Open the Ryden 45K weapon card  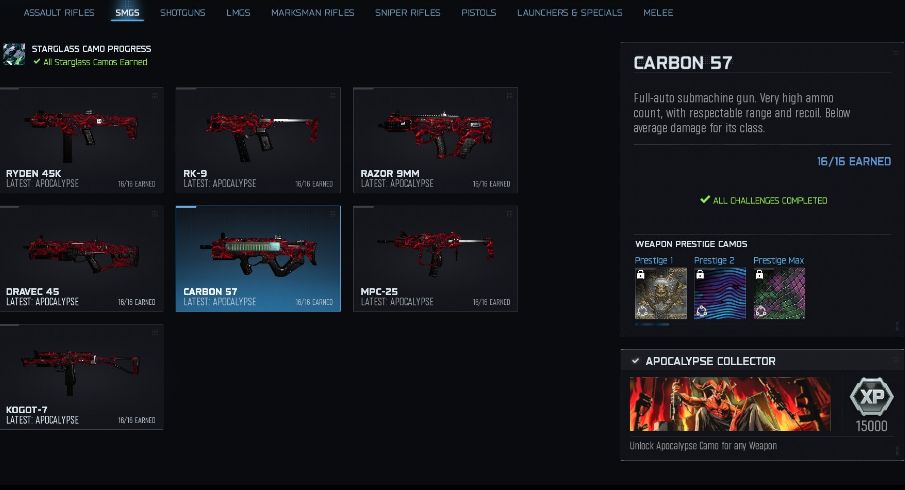click(81, 140)
